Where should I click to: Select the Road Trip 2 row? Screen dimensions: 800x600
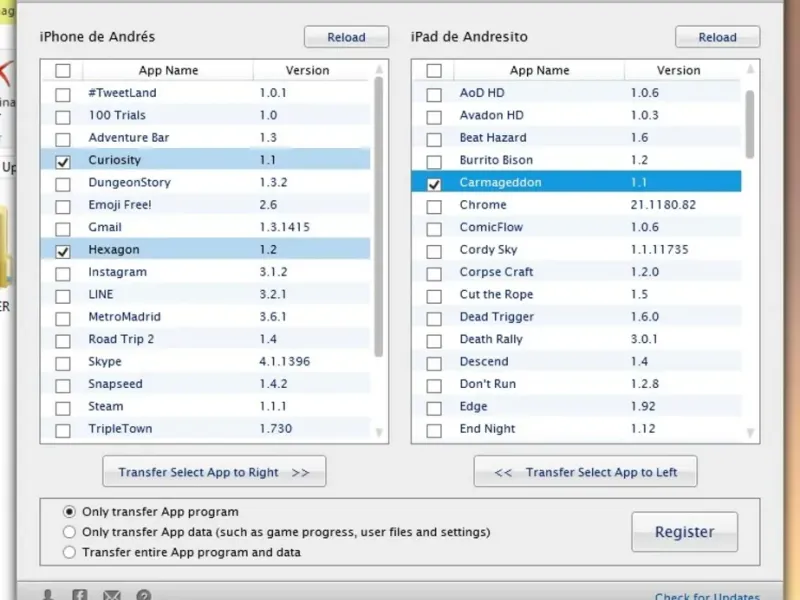point(206,339)
